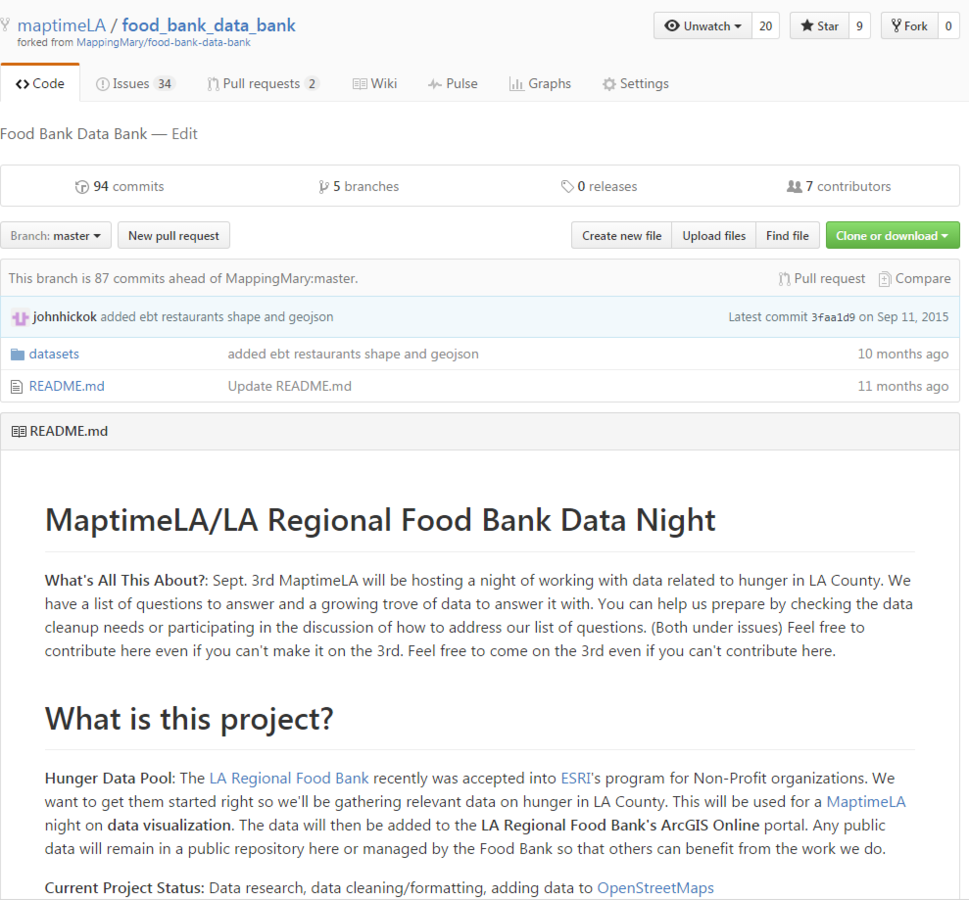Click the Pull requests tab icon
Viewport: 969px width, 900px height.
(x=213, y=84)
